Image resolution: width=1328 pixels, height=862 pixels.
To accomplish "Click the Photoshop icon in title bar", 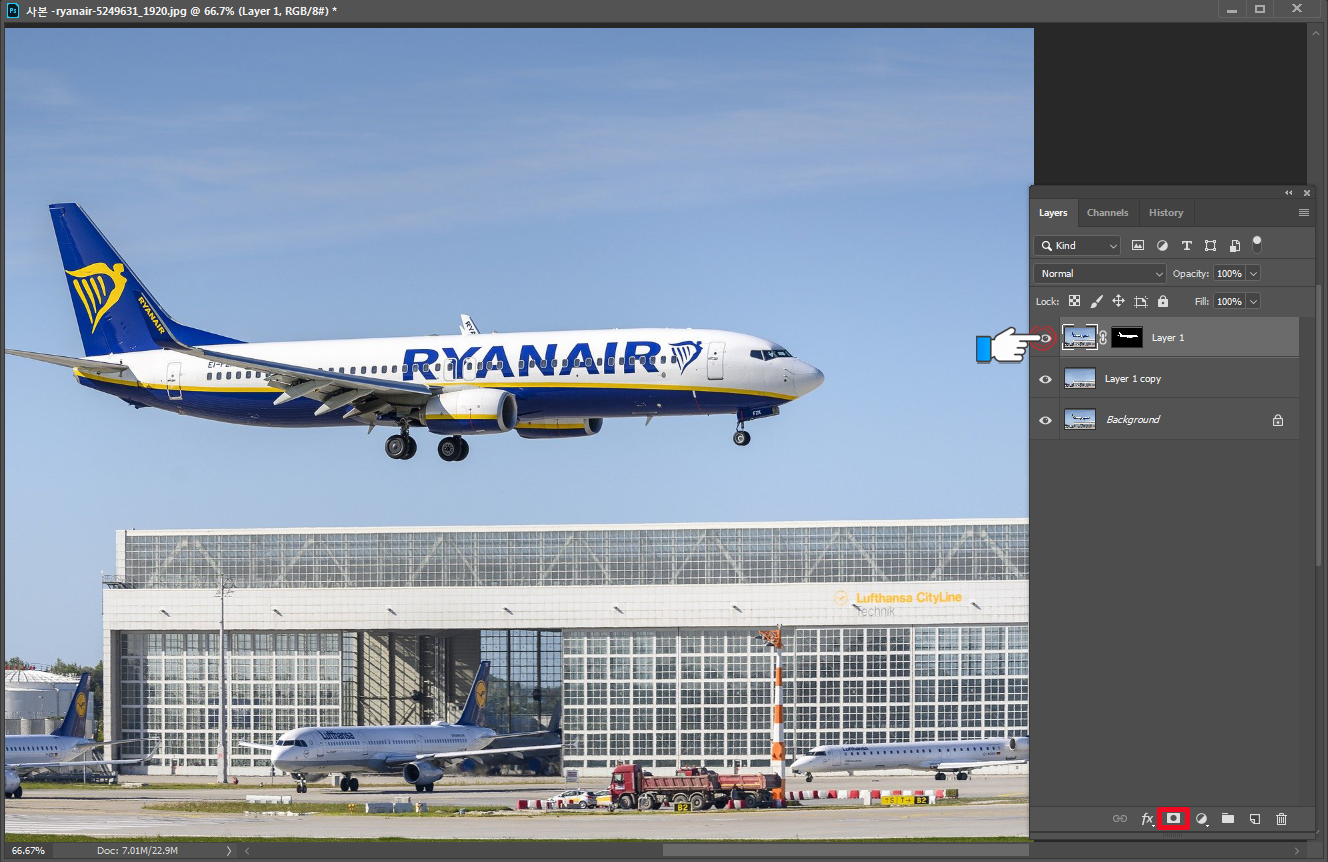I will (x=13, y=9).
